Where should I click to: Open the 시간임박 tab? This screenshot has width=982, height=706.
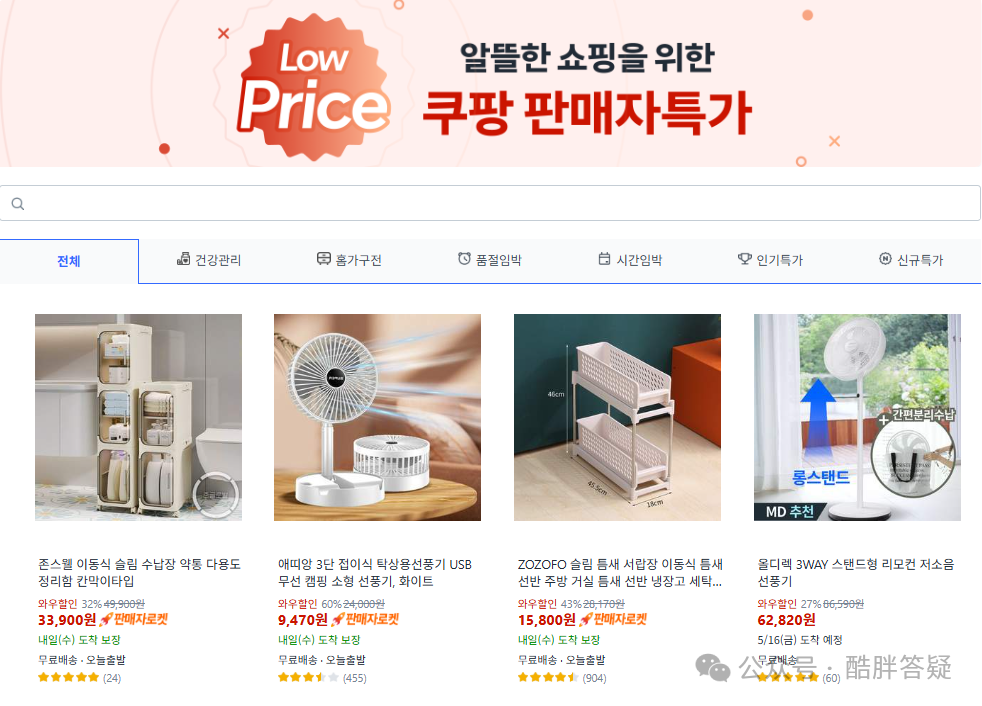(630, 260)
